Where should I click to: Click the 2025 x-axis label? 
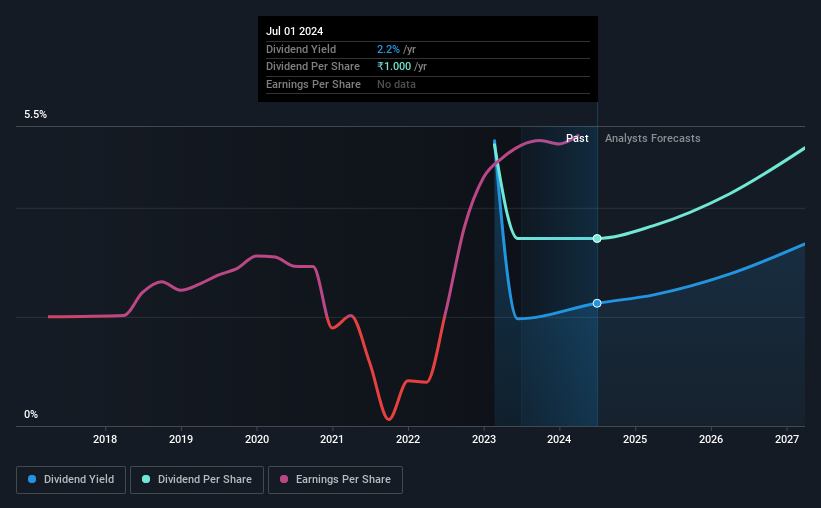635,439
